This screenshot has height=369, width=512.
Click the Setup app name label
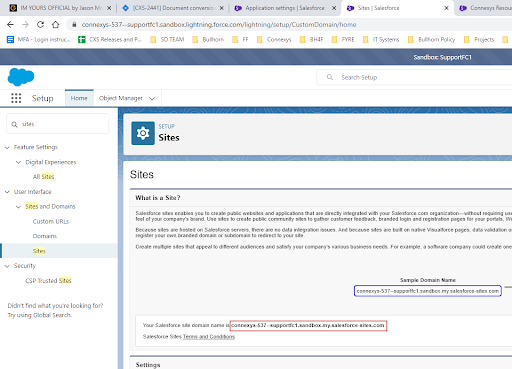point(43,98)
